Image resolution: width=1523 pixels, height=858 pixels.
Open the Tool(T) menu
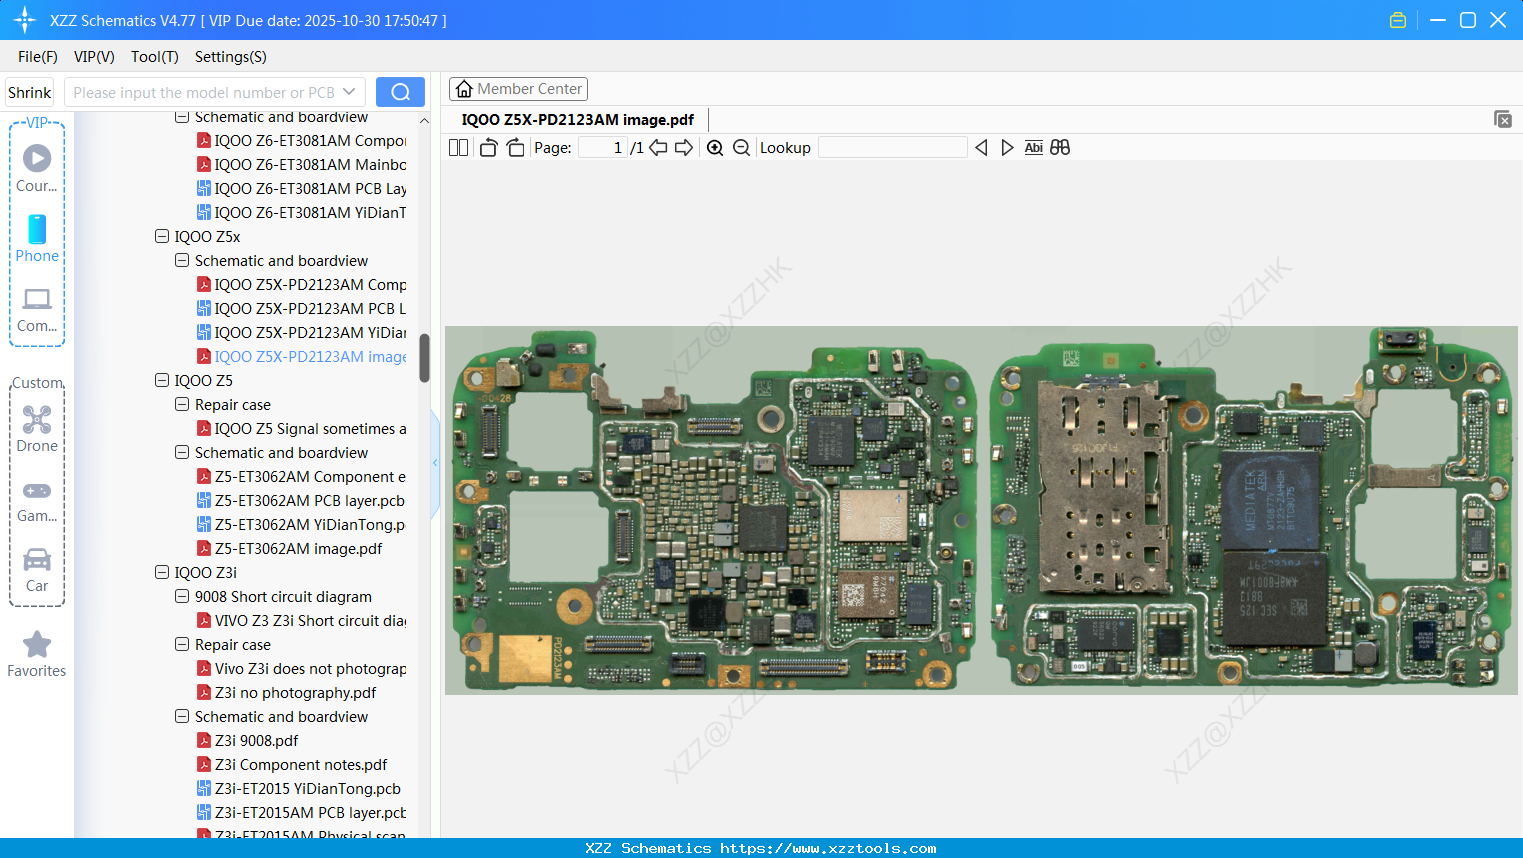tap(154, 57)
